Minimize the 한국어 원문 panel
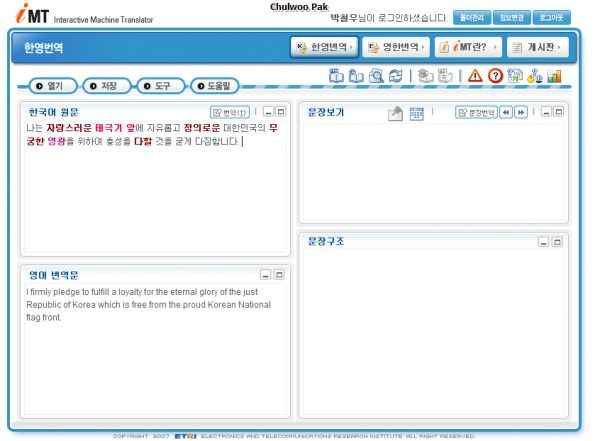600x441 pixels. pos(268,112)
